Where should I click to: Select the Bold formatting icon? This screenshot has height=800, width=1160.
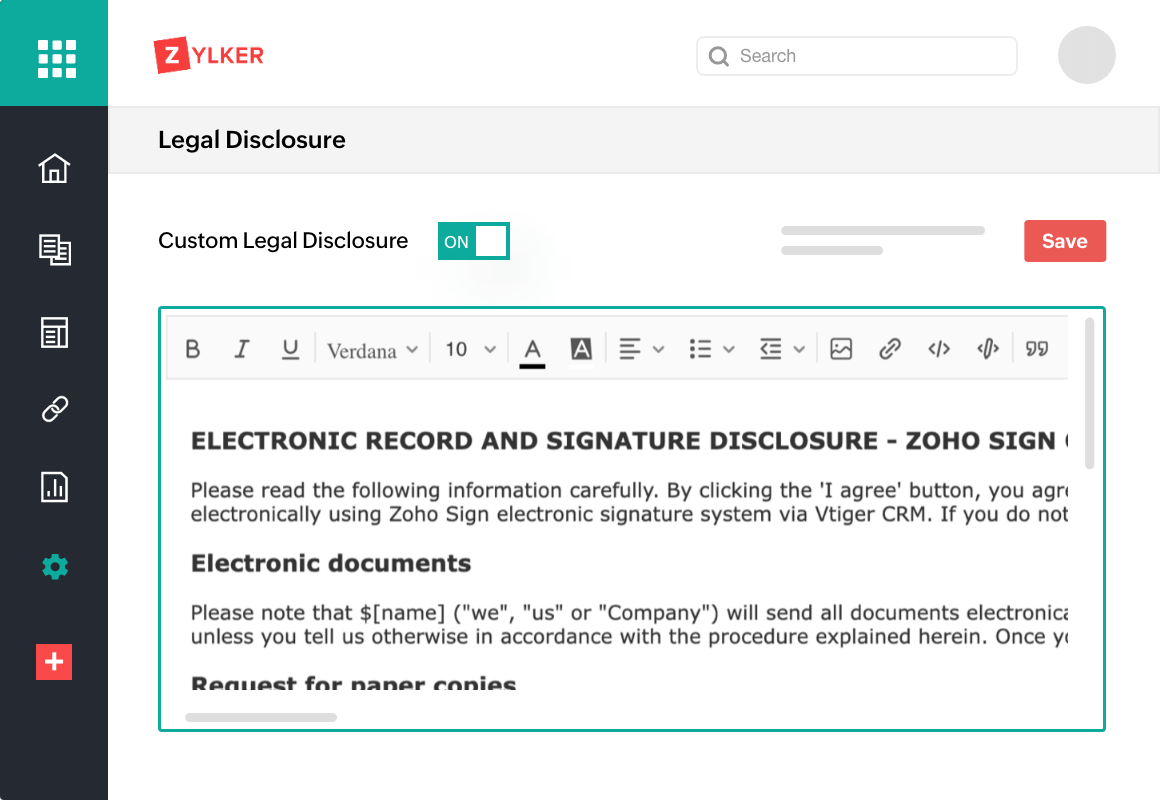pos(193,348)
